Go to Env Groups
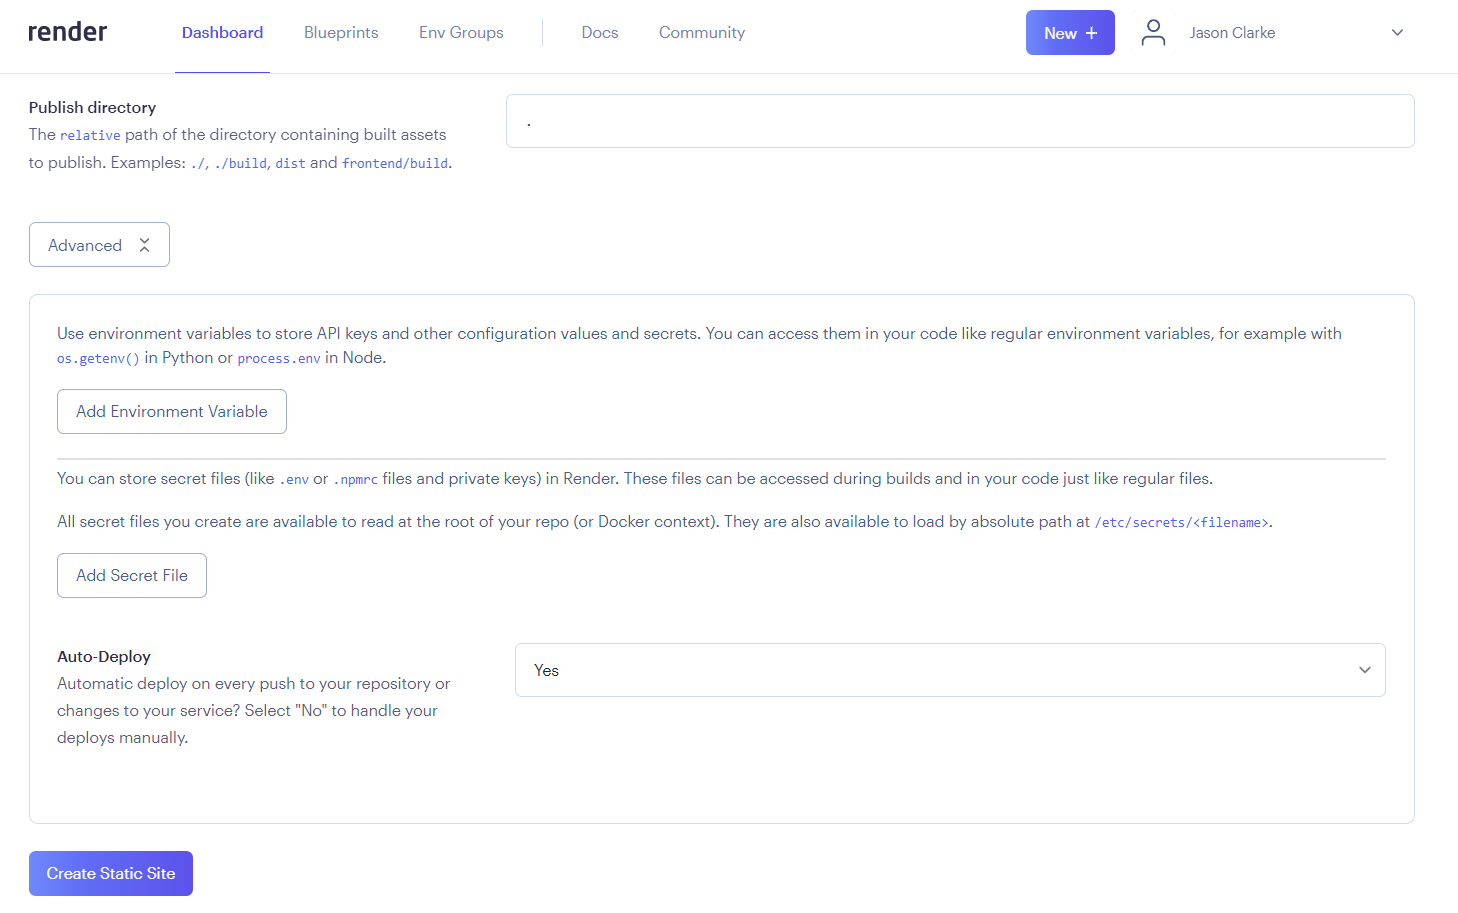 click(461, 33)
